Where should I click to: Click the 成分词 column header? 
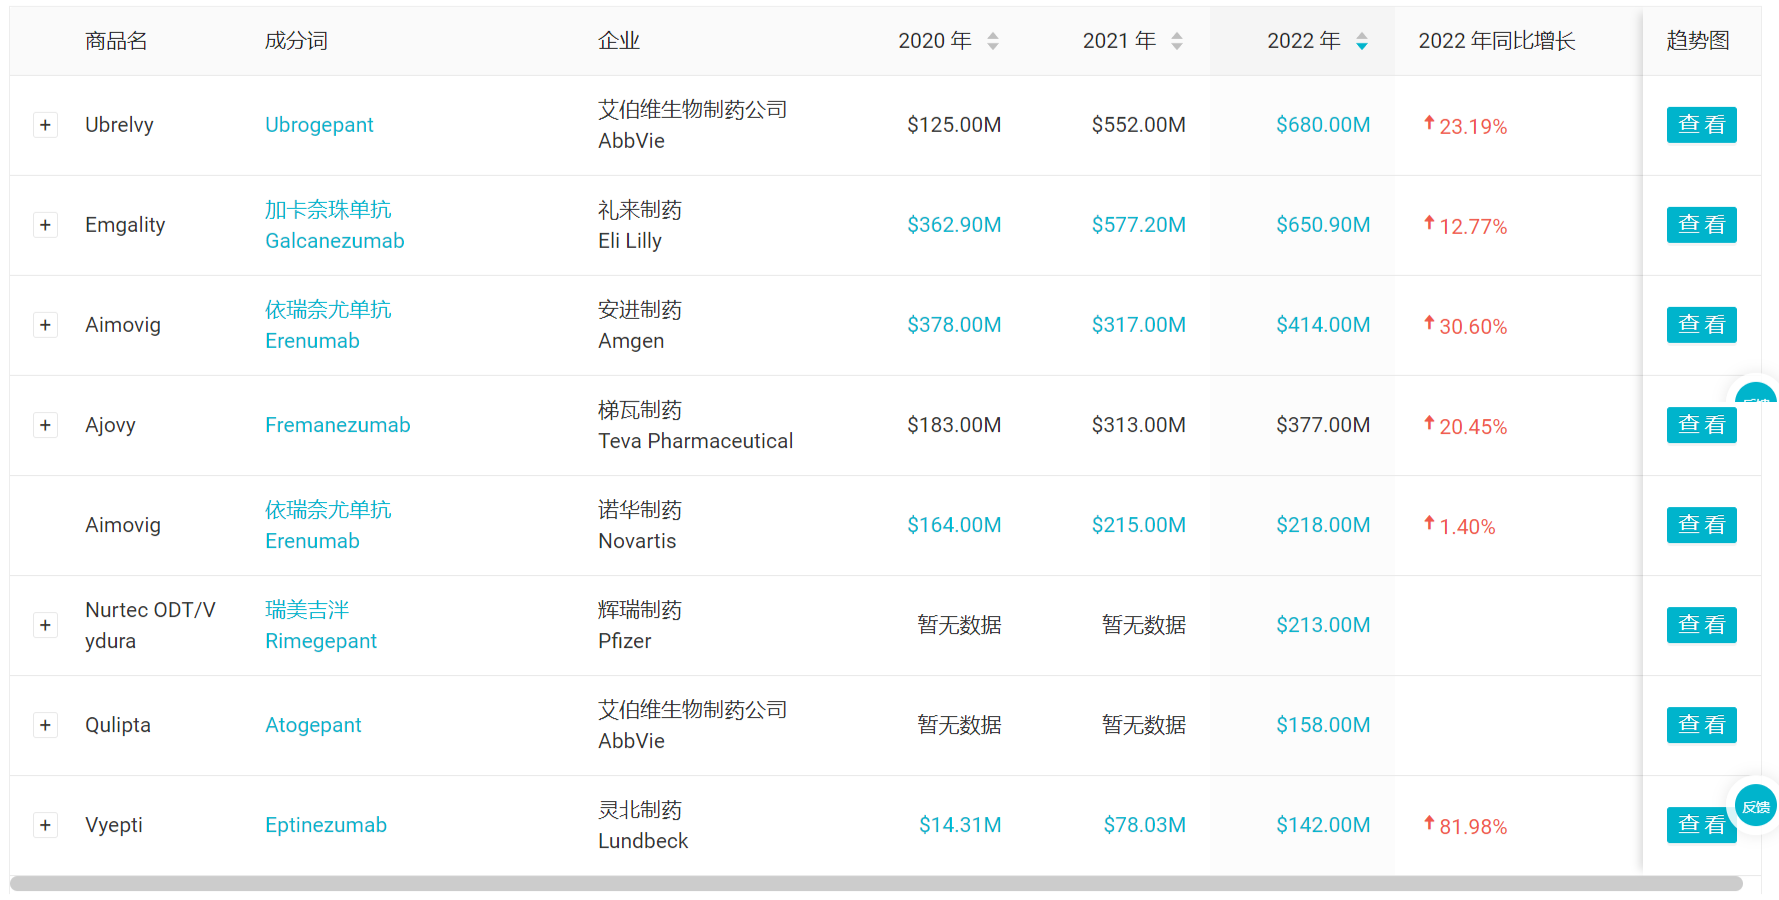tap(296, 41)
